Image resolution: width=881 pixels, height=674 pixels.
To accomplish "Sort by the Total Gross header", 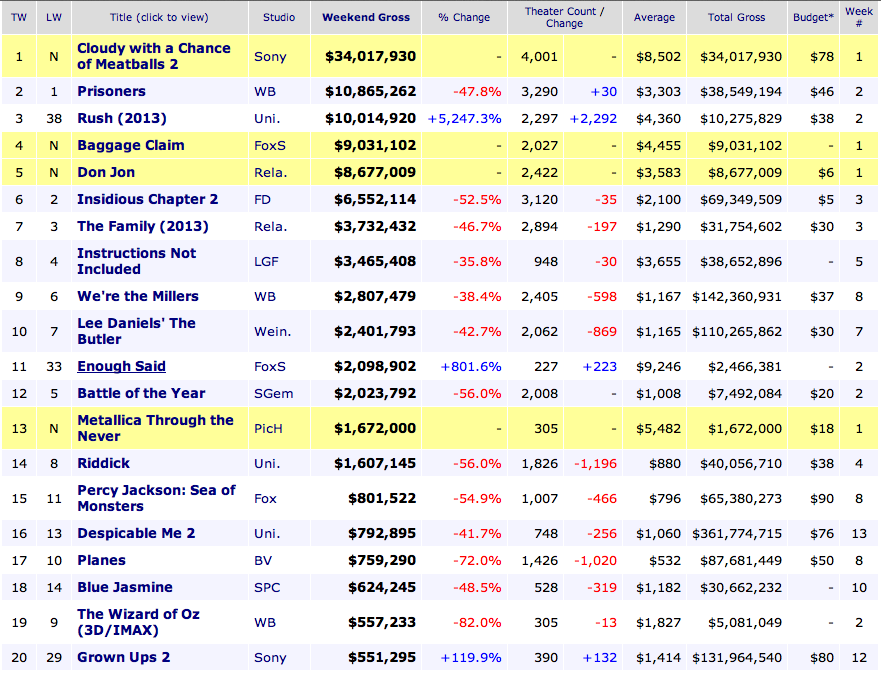I will click(736, 17).
